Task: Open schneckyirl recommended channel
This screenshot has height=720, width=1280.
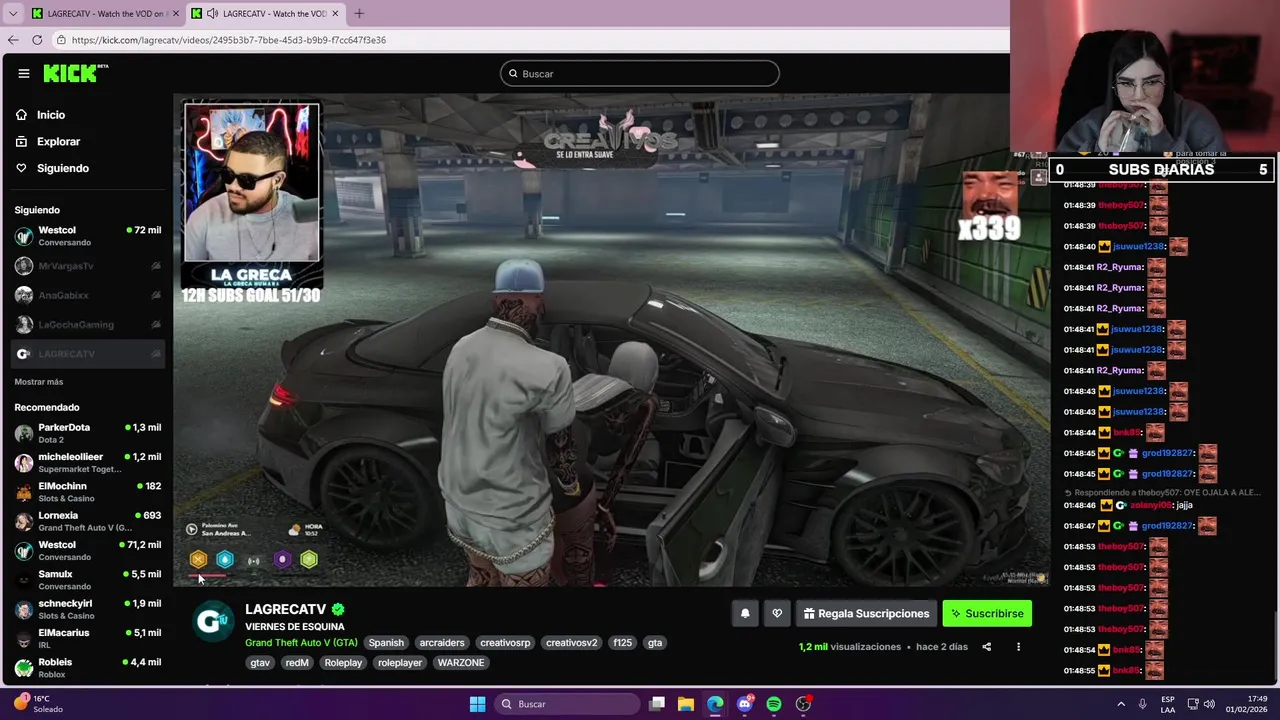Action: coord(87,609)
